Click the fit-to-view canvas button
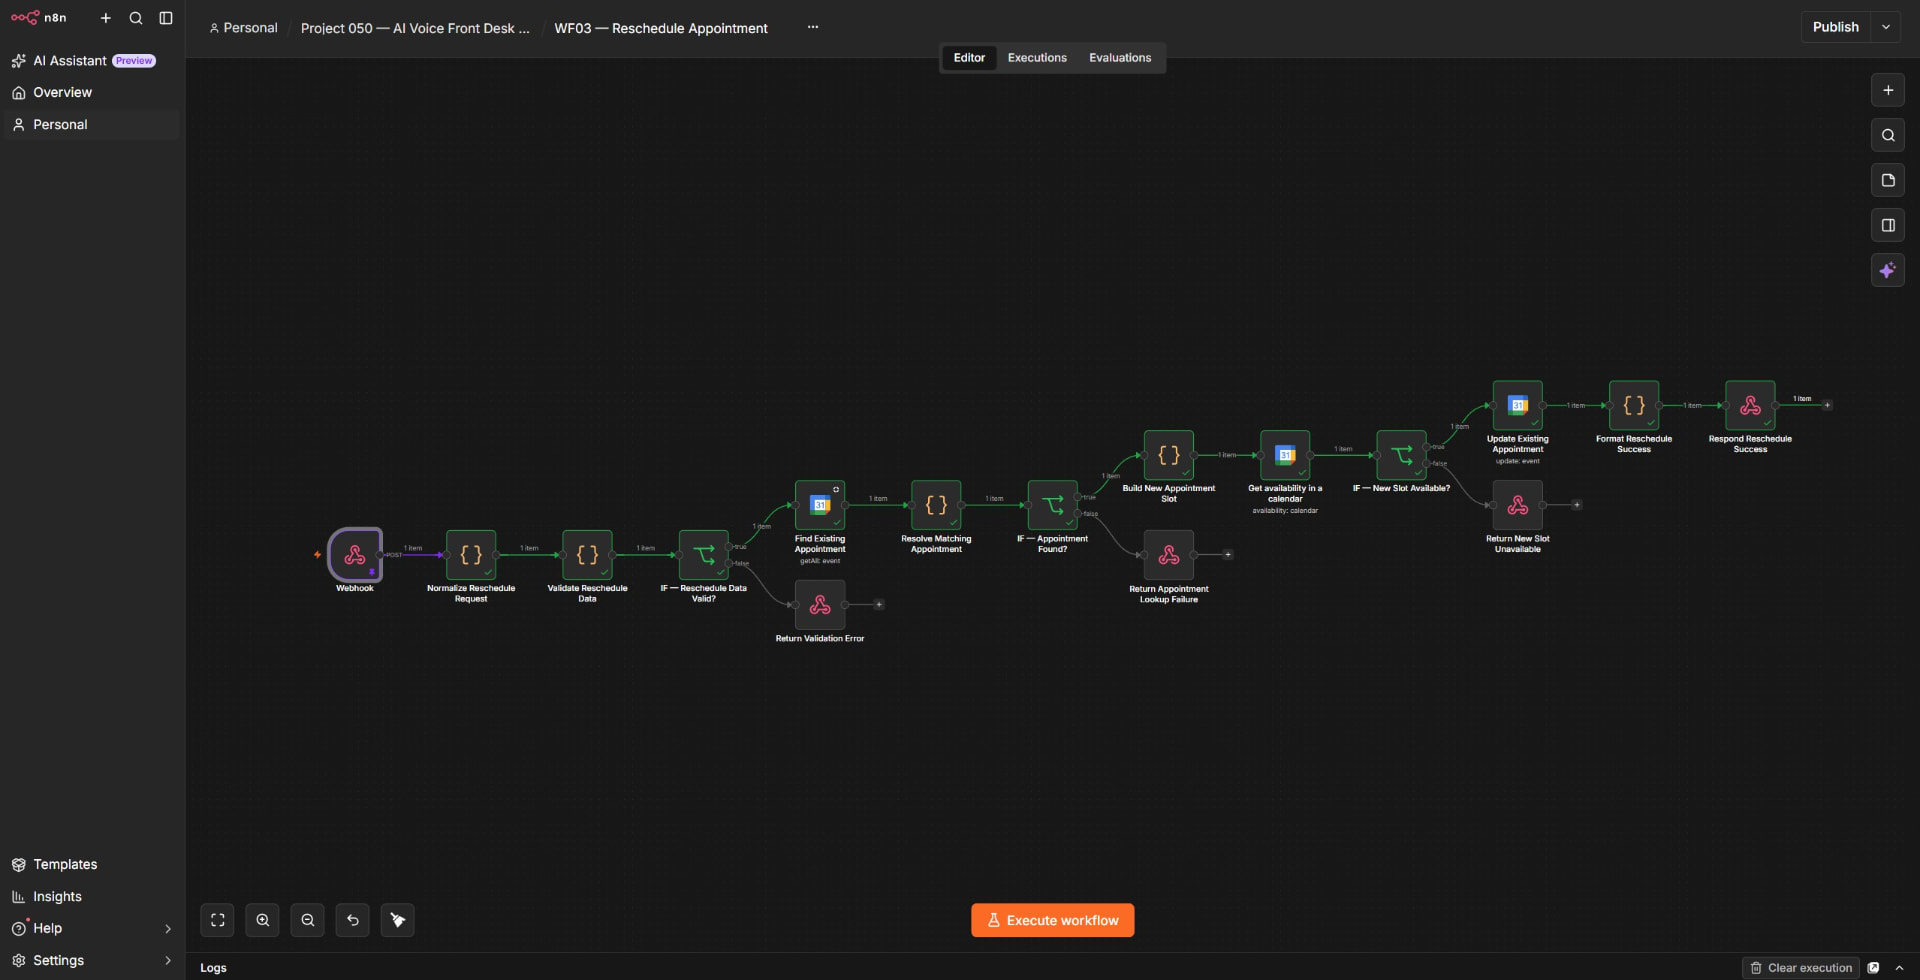 coord(217,920)
